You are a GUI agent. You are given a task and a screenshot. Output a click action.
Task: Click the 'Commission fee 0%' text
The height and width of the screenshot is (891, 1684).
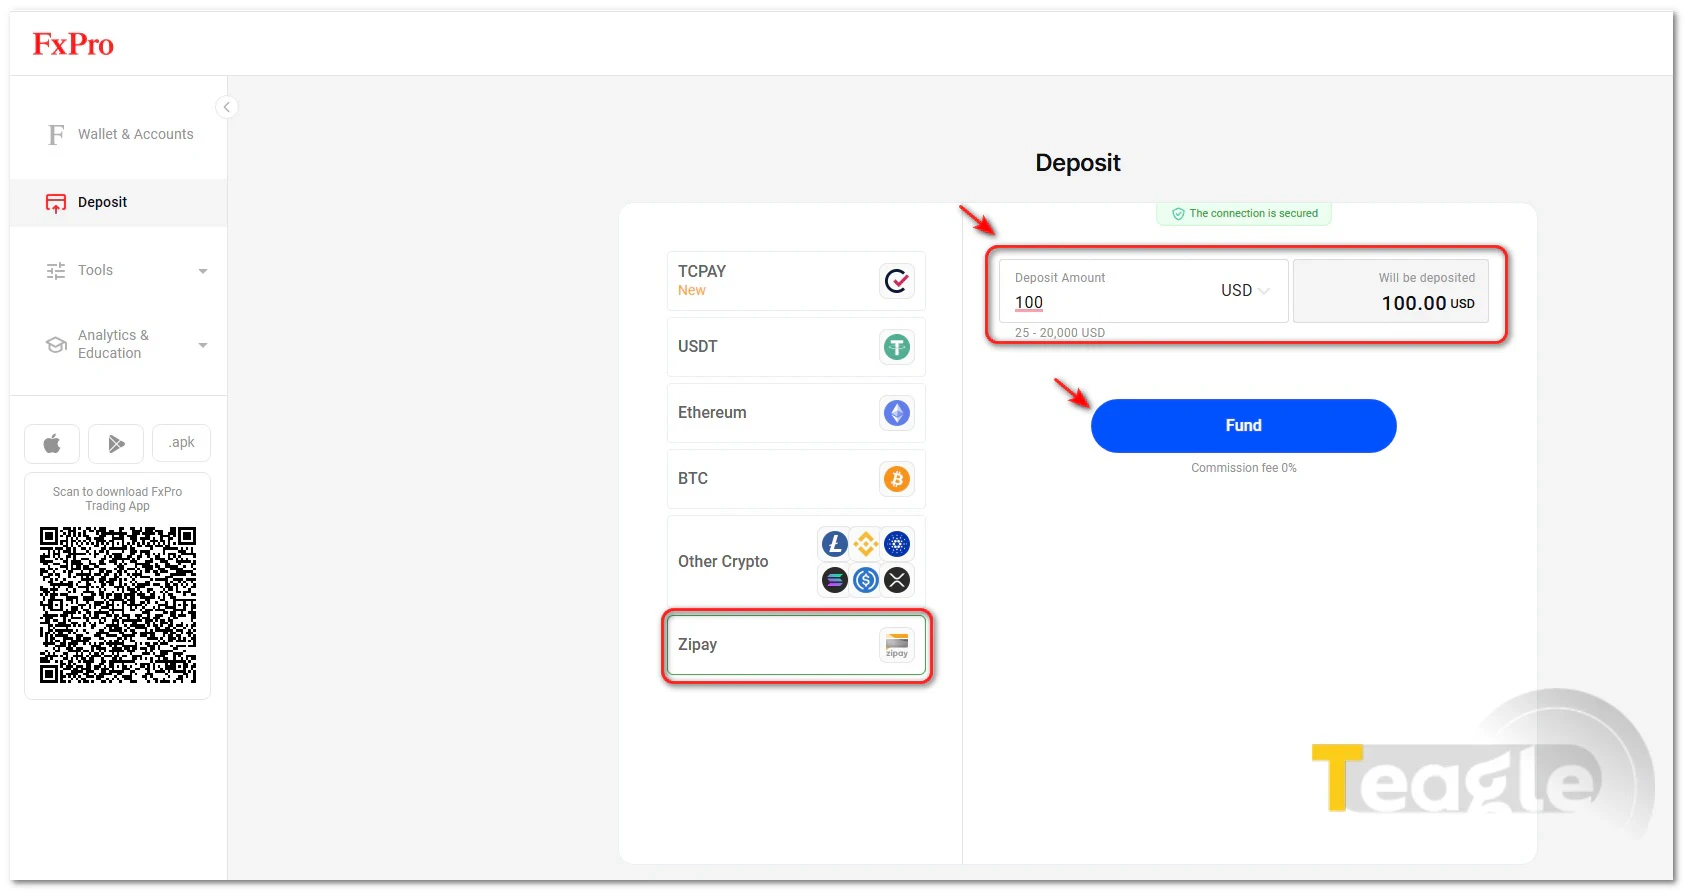click(x=1243, y=468)
